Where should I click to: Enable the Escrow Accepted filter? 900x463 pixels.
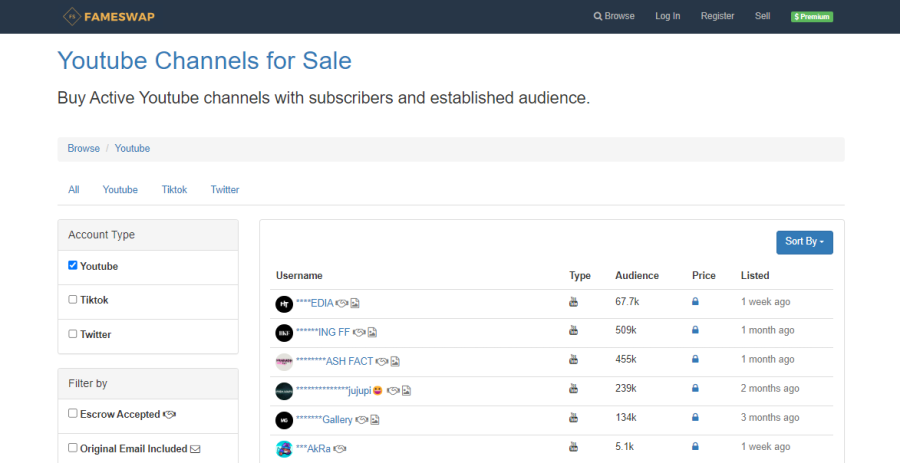click(72, 413)
